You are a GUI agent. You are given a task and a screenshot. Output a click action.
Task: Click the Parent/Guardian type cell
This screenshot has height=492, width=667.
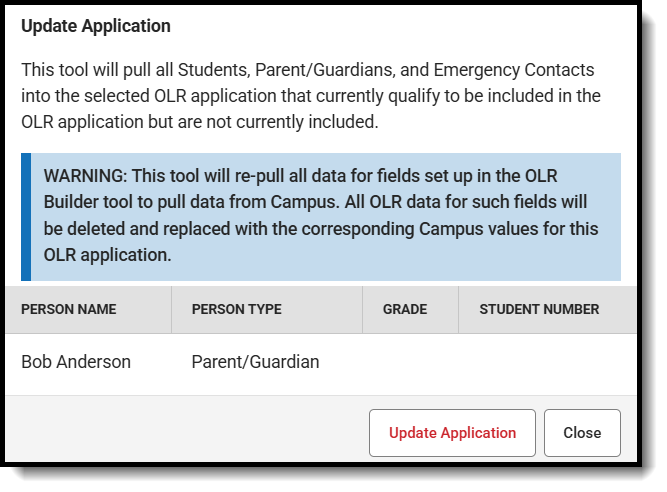point(255,362)
